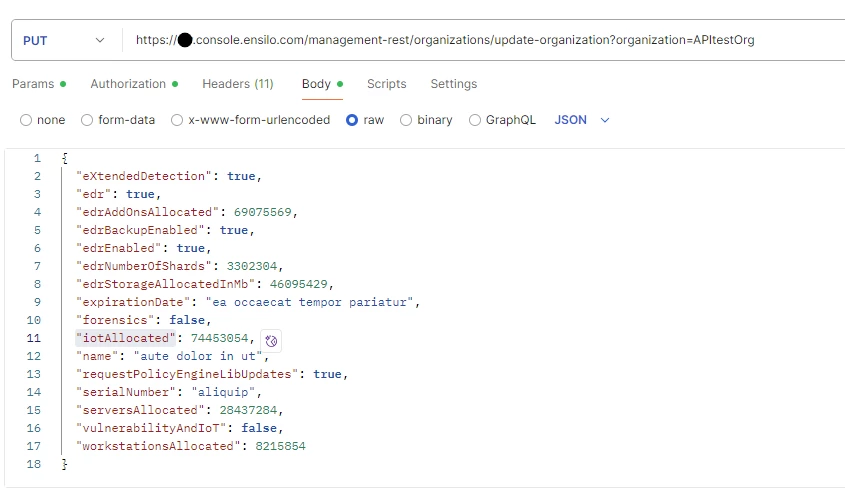Click the "eXtendedDetection" key on line 2

(x=143, y=176)
